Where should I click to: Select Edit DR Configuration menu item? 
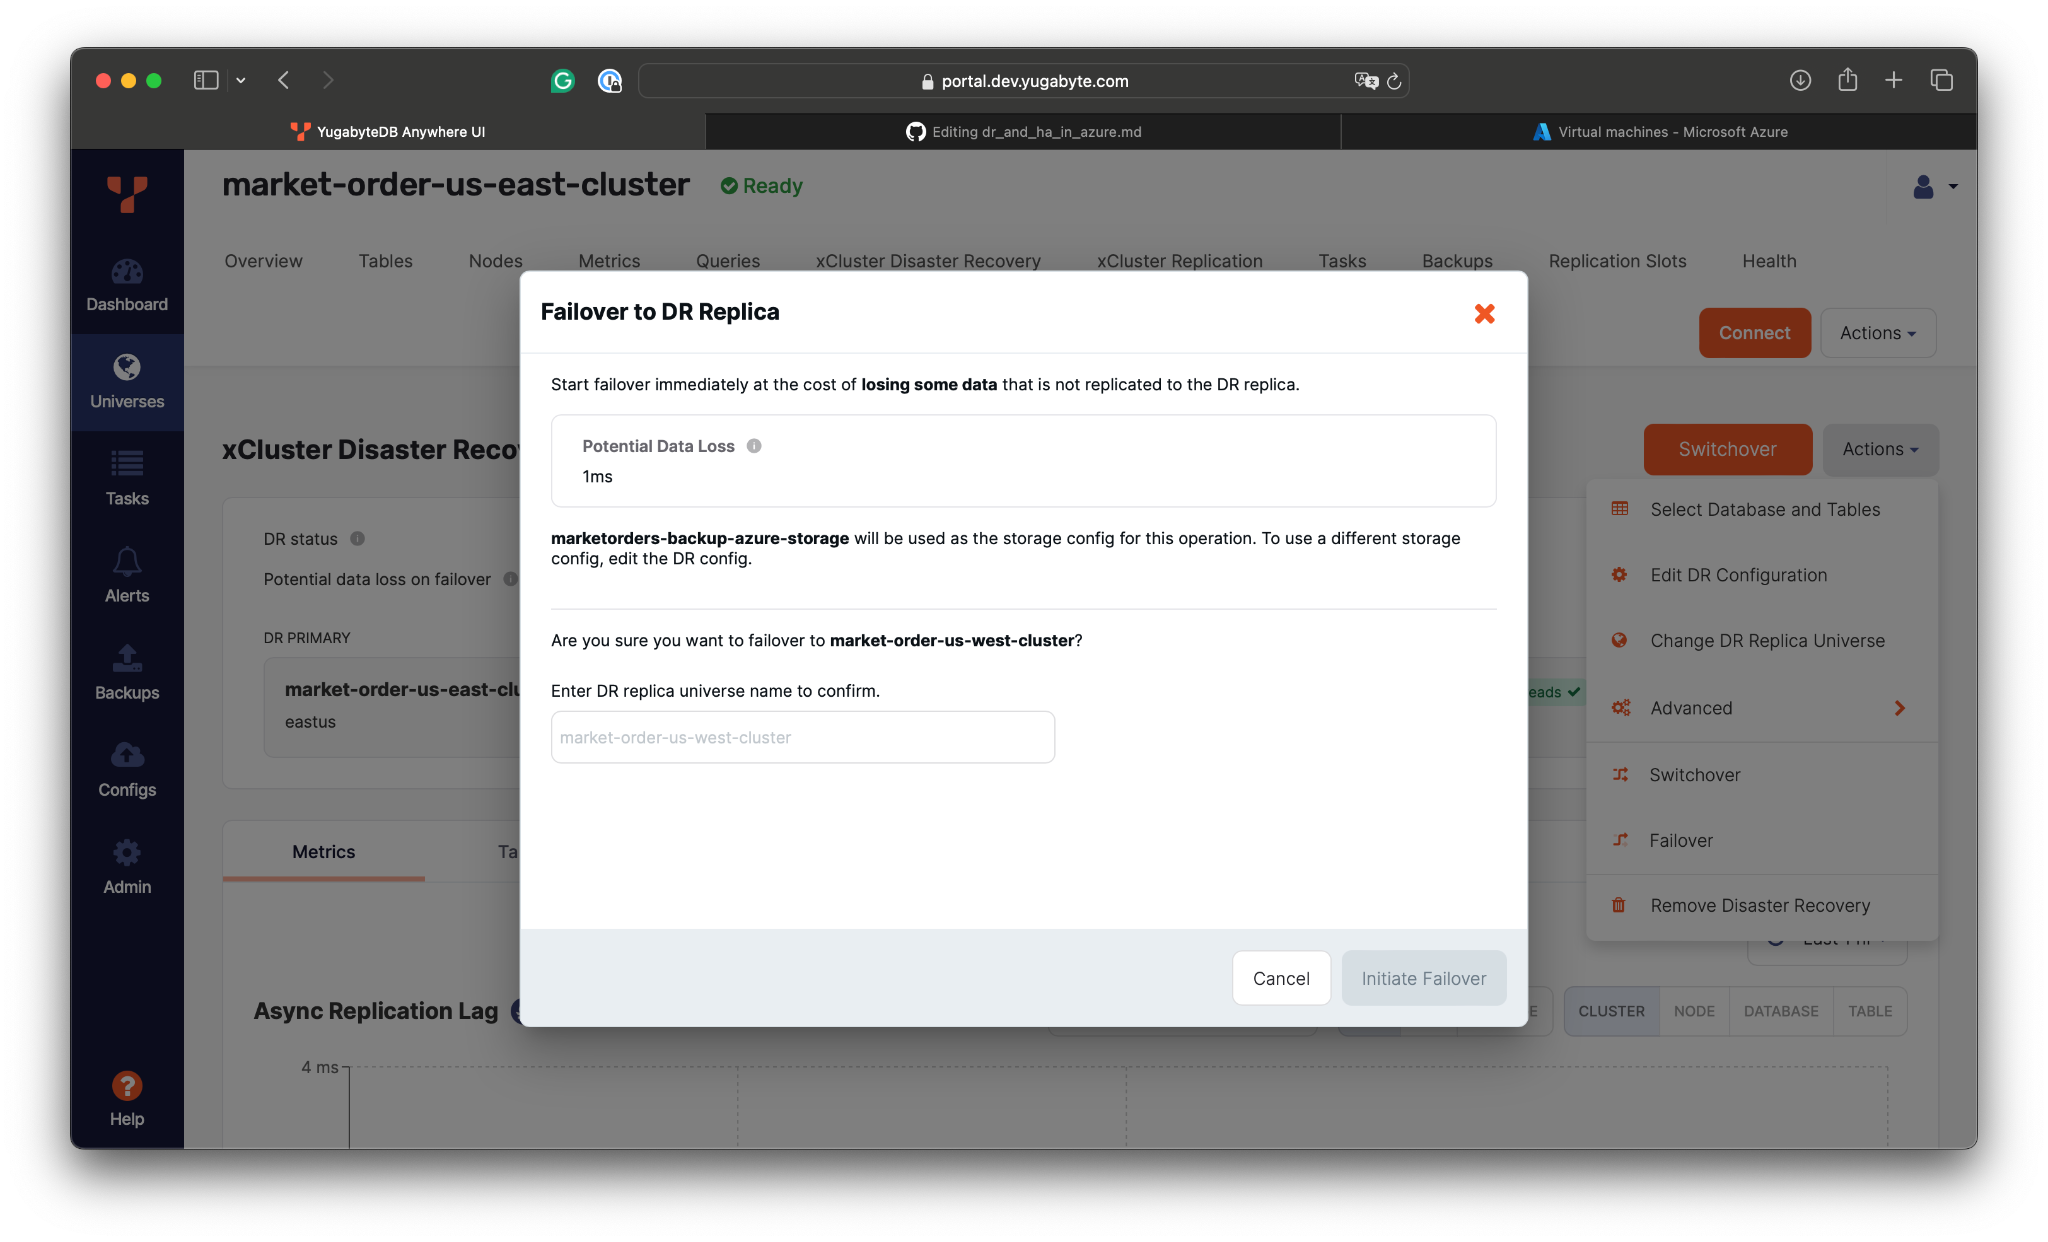click(1738, 575)
